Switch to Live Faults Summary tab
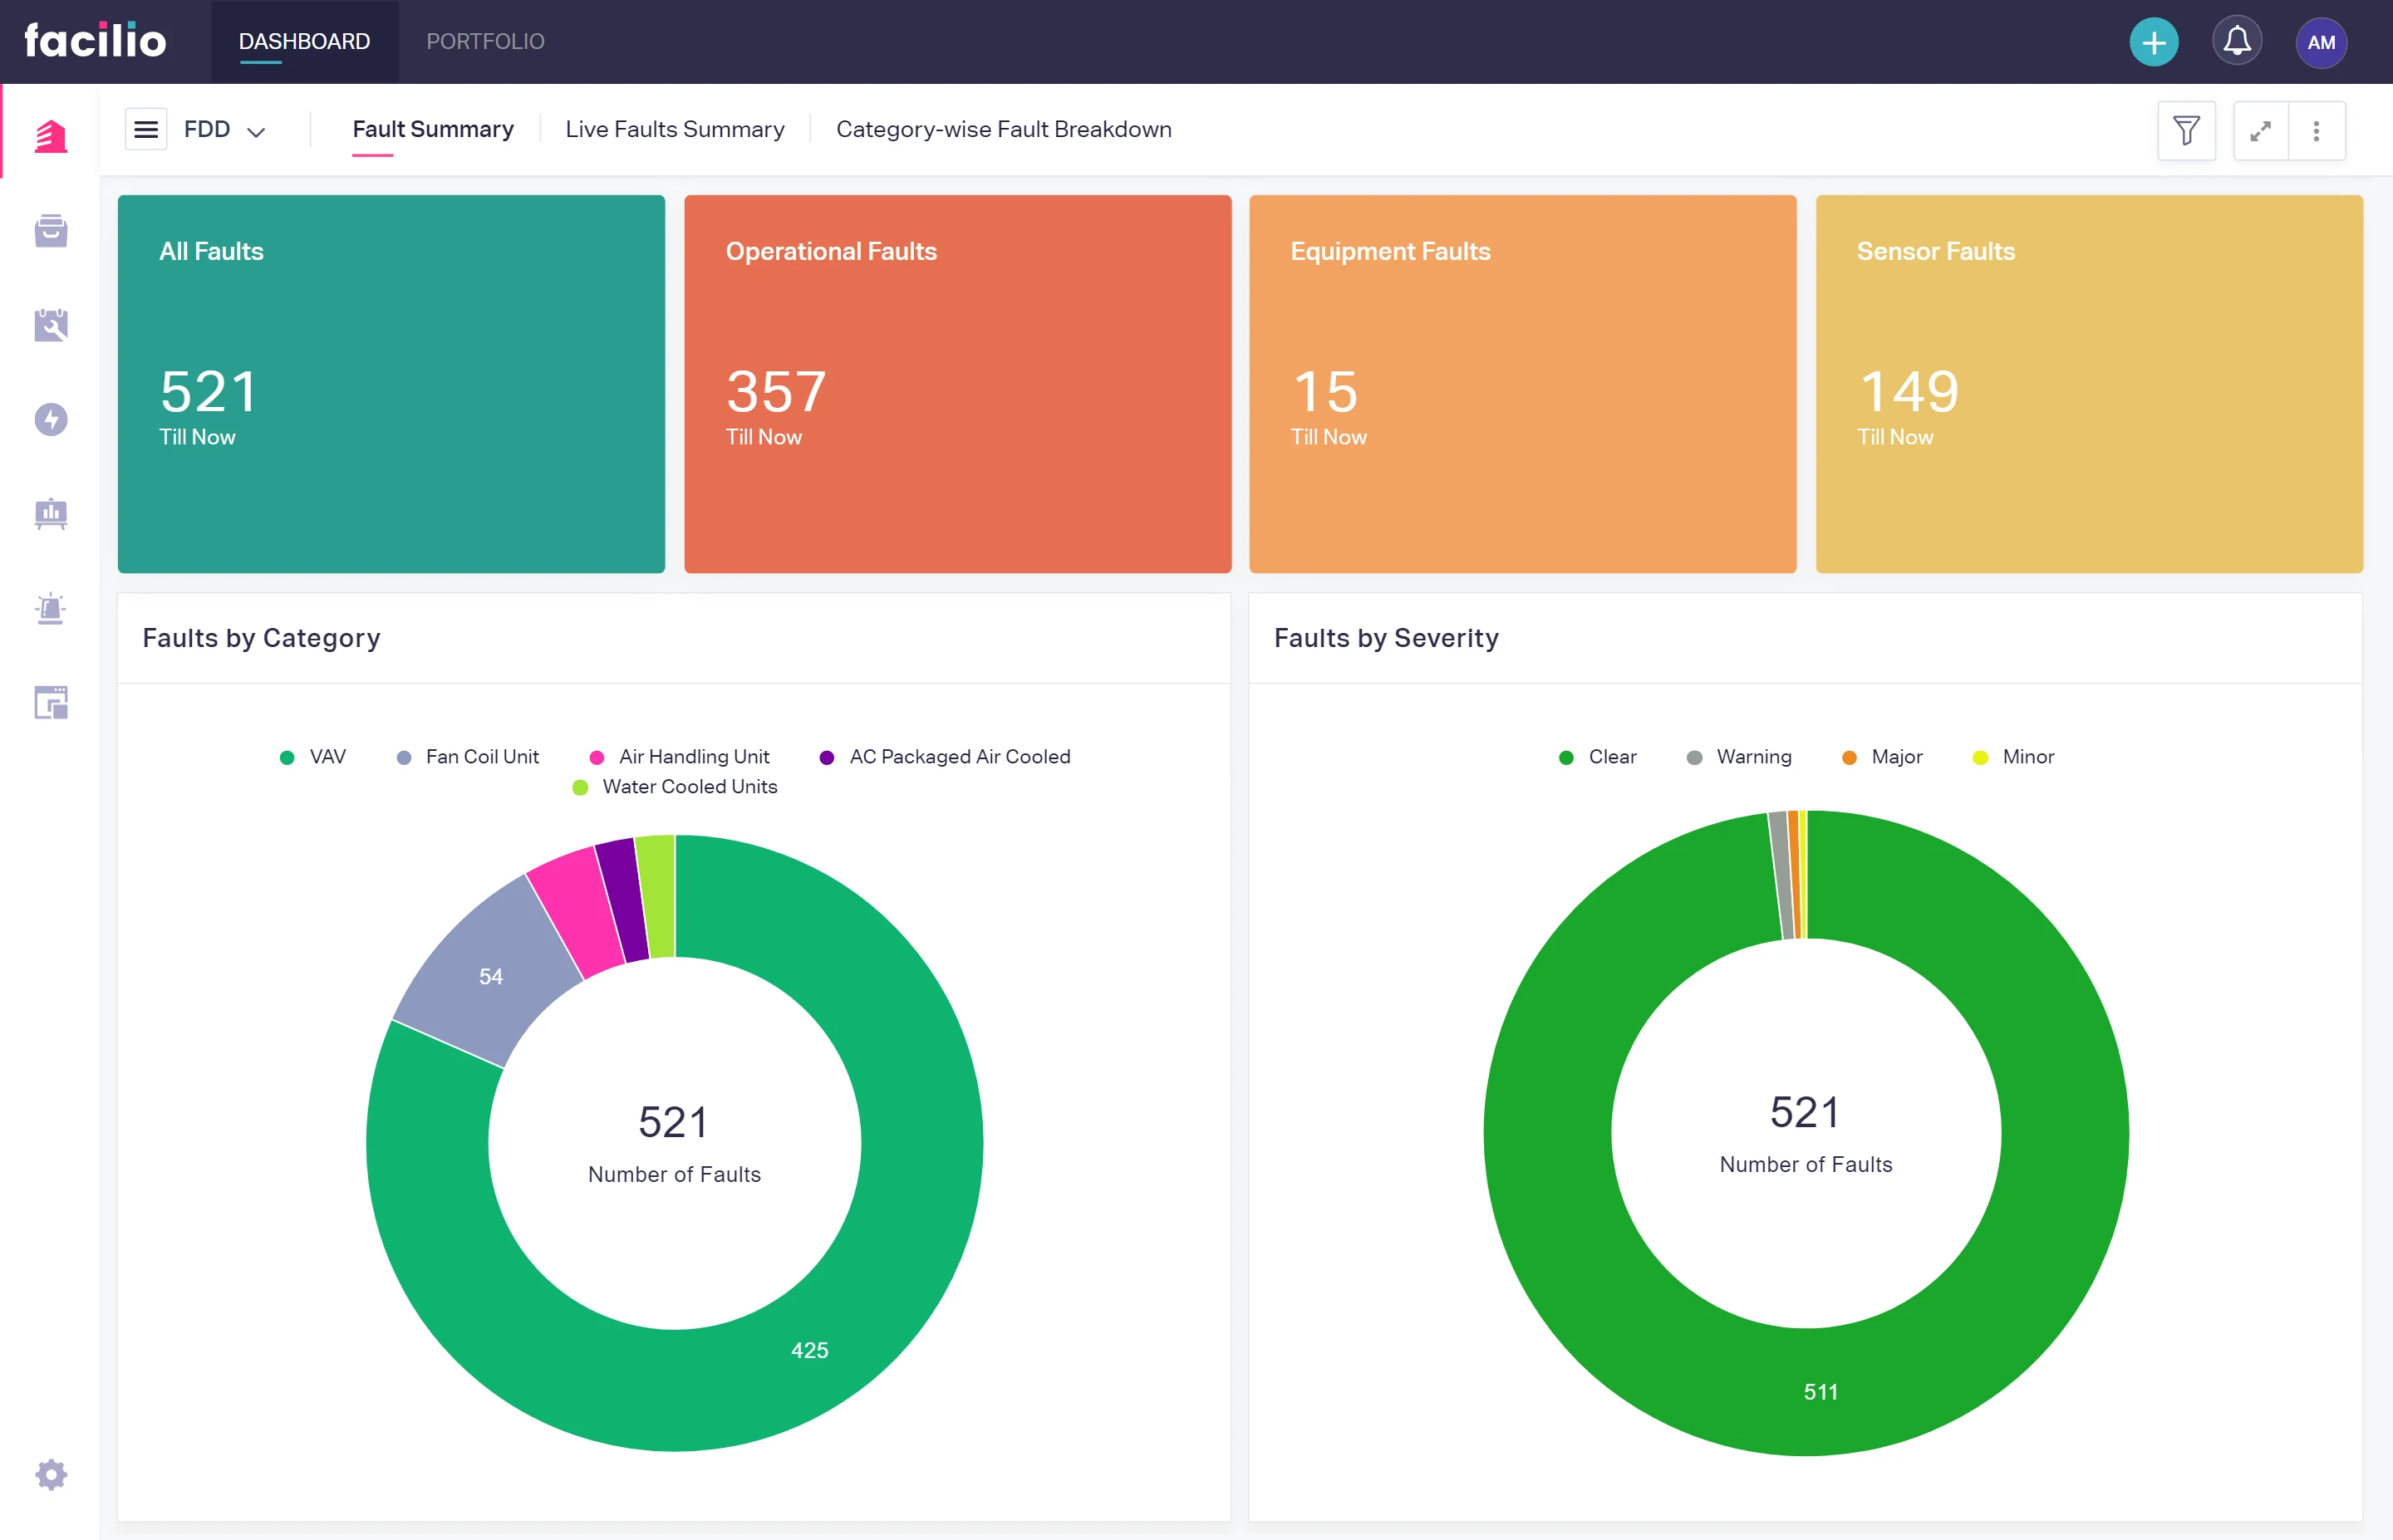2393x1540 pixels. 674,129
